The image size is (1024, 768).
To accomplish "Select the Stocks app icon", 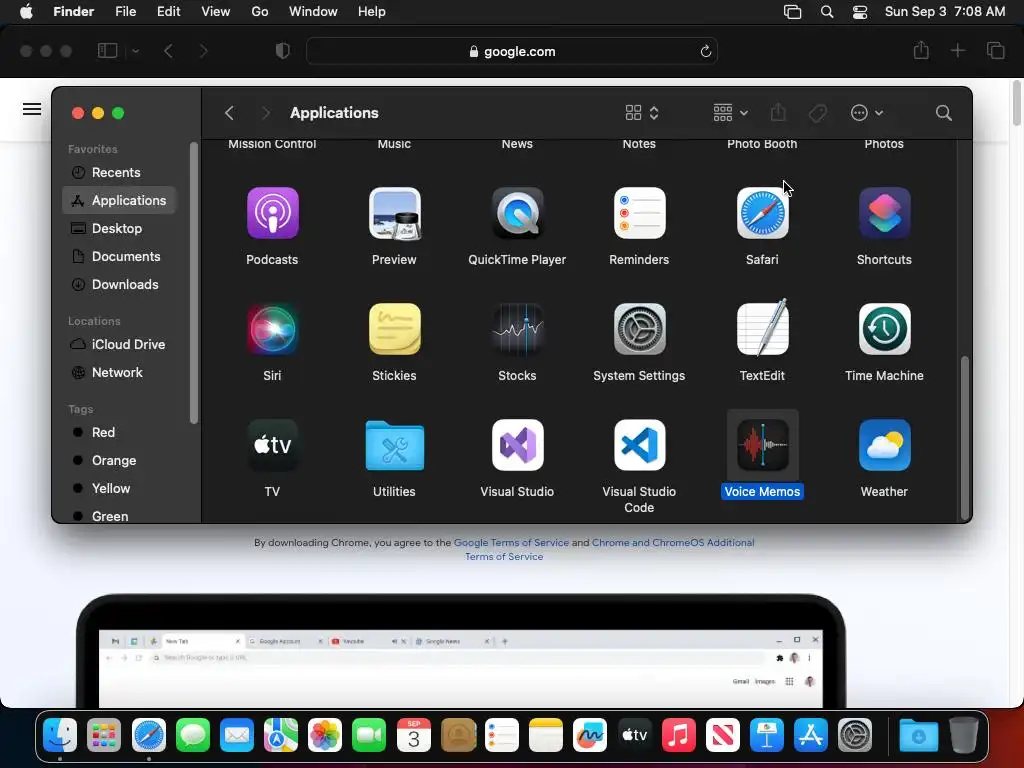I will (517, 329).
